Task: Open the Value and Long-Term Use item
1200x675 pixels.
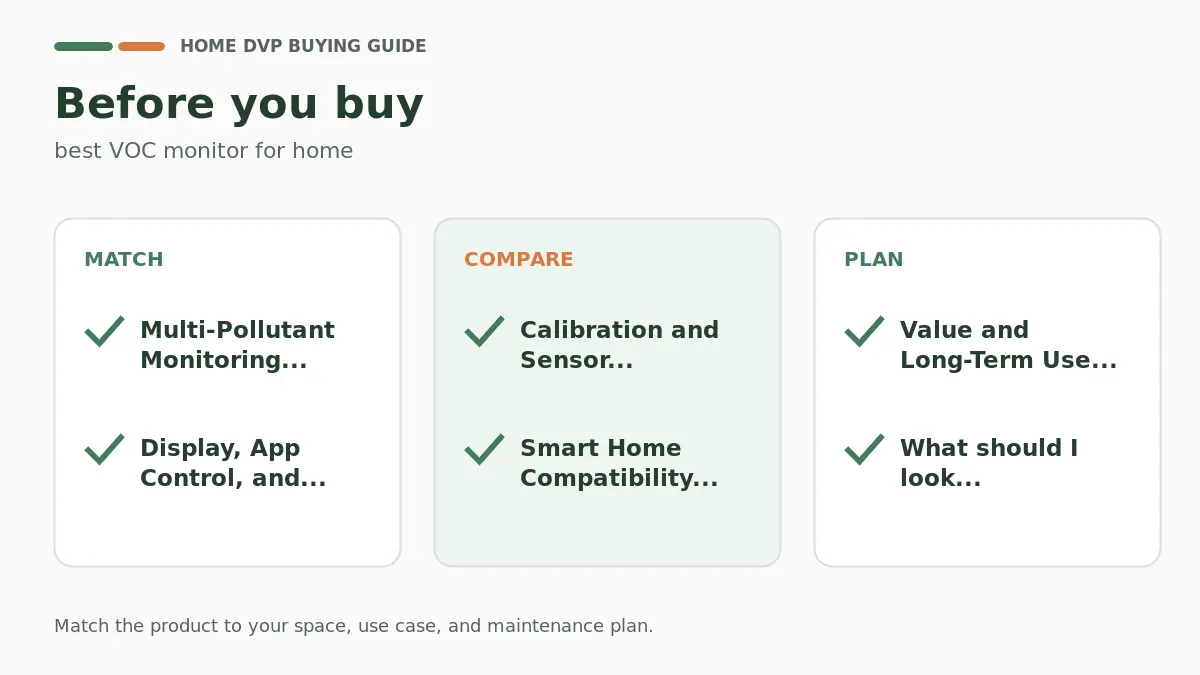Action: point(1008,345)
